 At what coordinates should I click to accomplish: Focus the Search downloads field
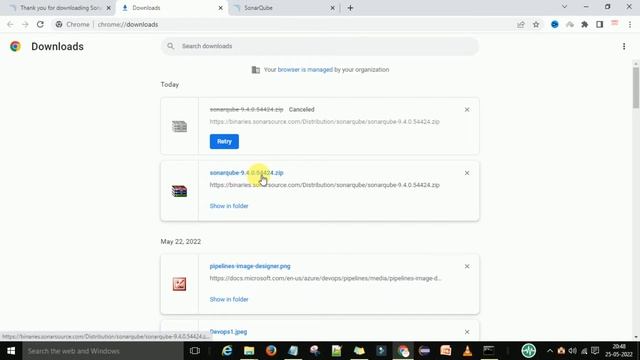pos(320,46)
